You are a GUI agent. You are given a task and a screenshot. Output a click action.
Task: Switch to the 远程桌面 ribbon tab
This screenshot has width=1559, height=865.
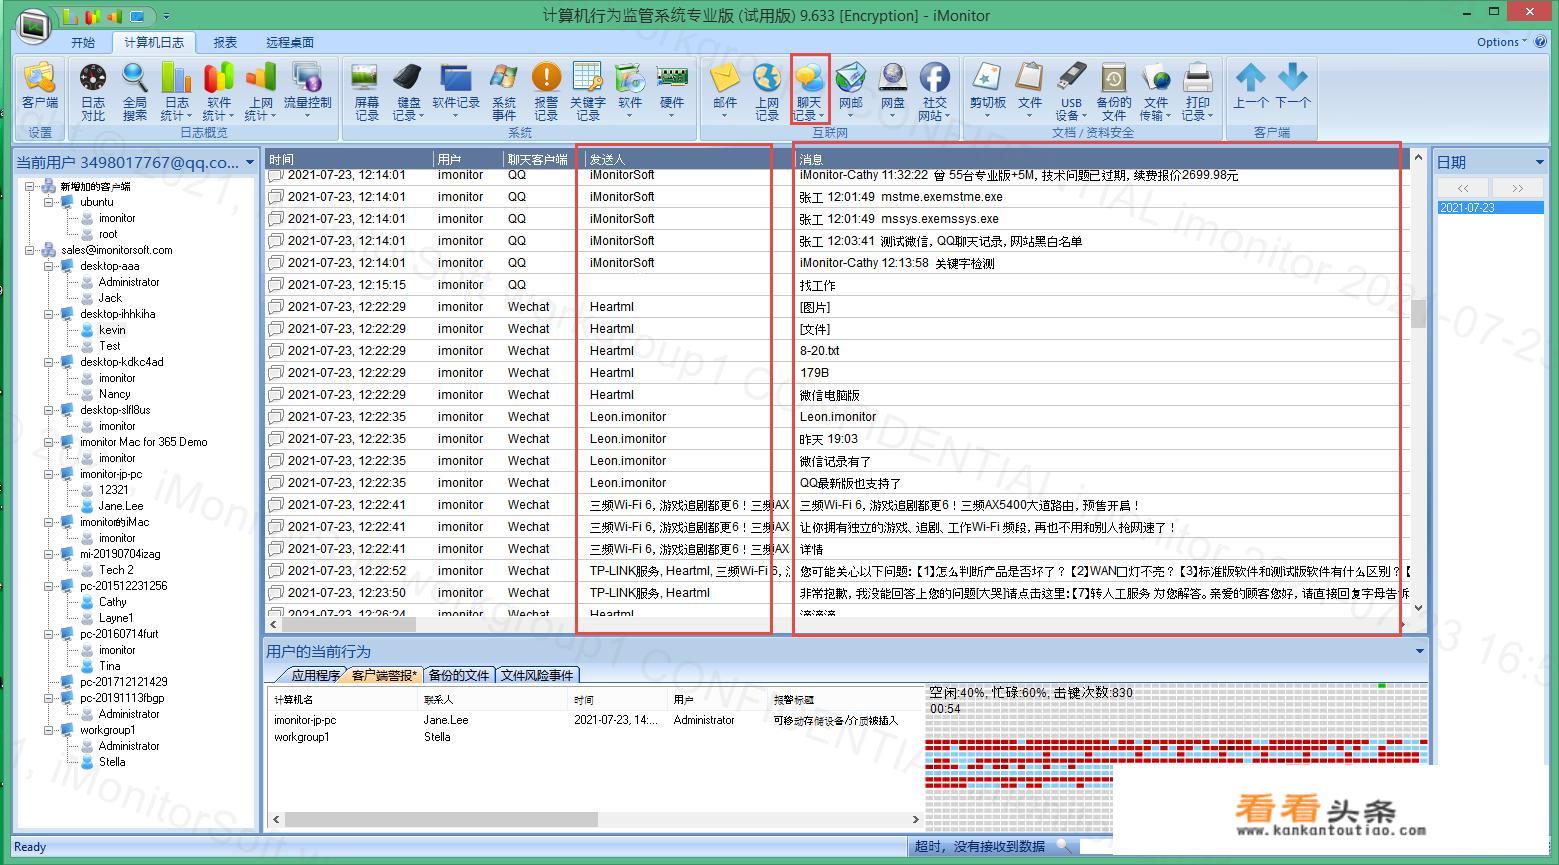click(x=290, y=42)
